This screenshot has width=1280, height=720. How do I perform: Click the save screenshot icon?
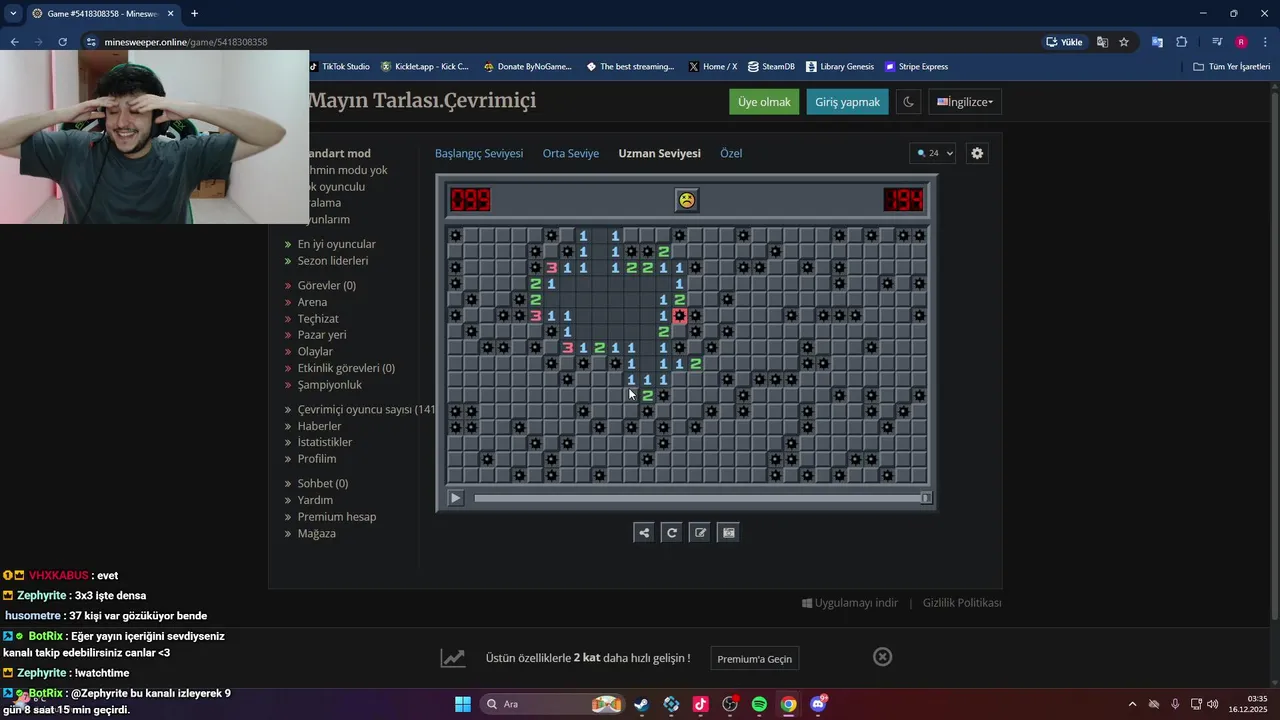729,533
